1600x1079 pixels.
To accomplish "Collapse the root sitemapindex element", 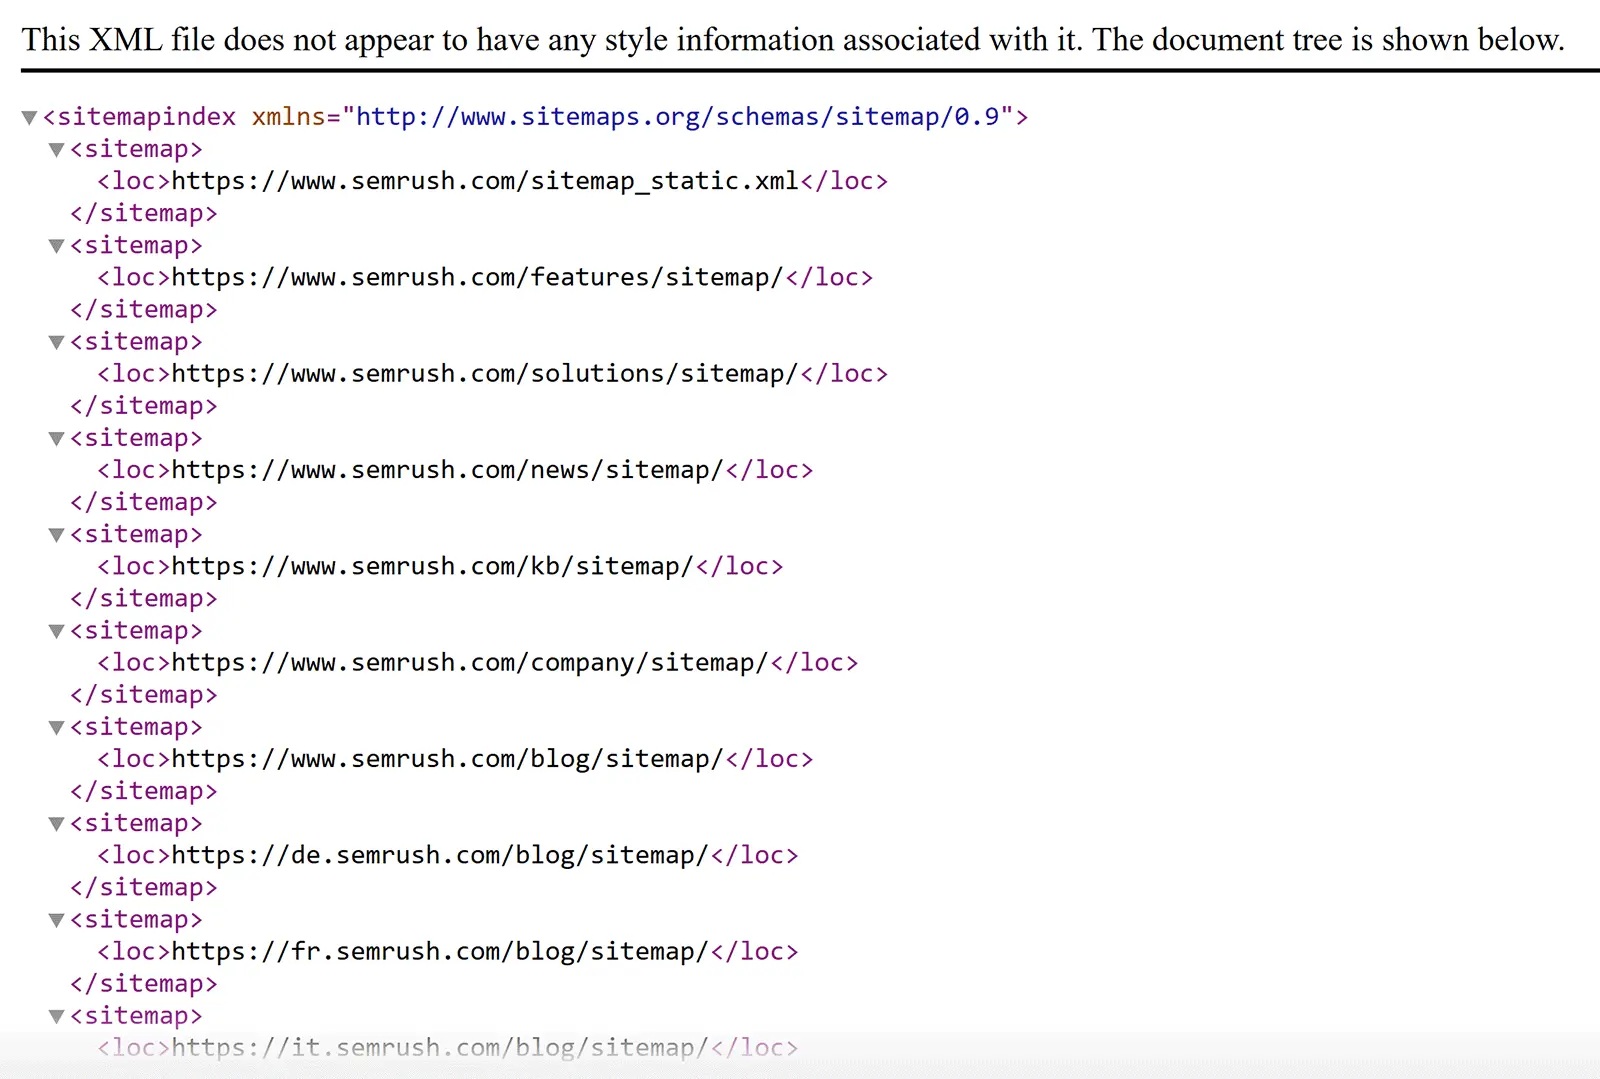I will pyautogui.click(x=28, y=116).
